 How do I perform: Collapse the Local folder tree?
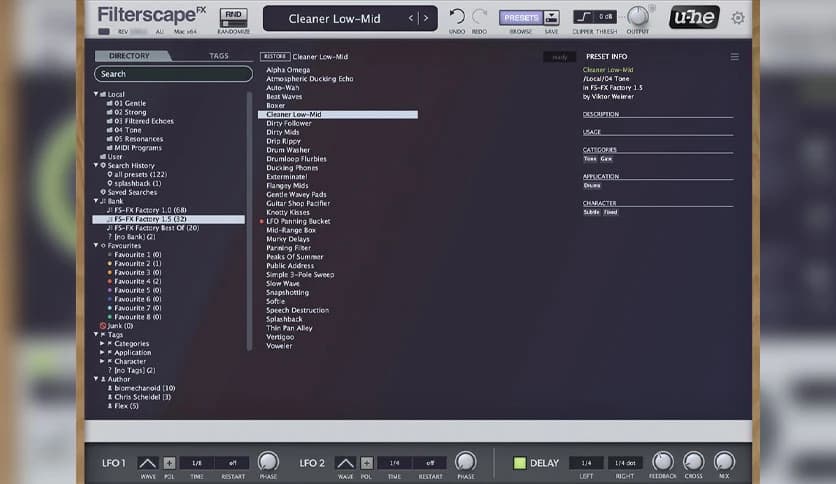(x=96, y=94)
